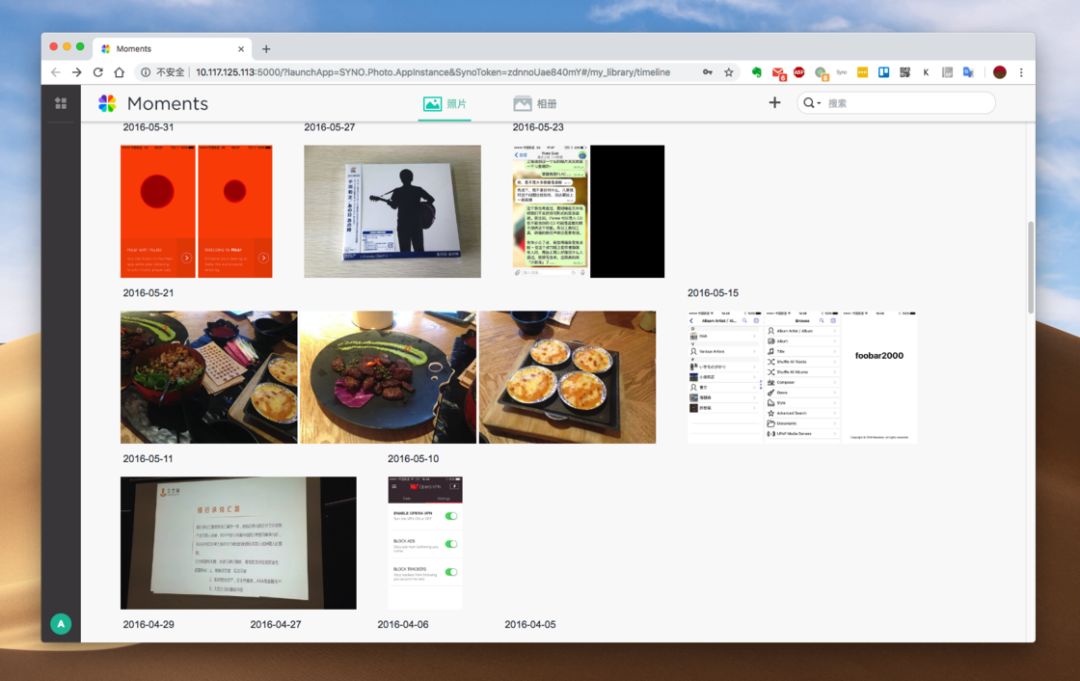Open the left red screenshot from 2016-05-31

[x=158, y=211]
